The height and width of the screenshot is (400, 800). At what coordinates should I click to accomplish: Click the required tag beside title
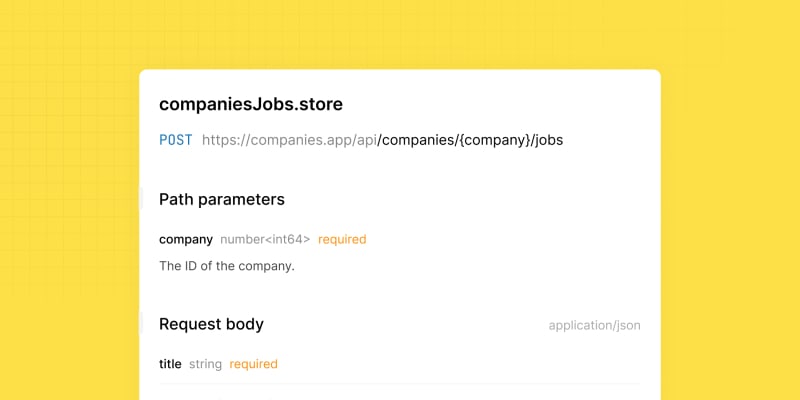[x=254, y=364]
